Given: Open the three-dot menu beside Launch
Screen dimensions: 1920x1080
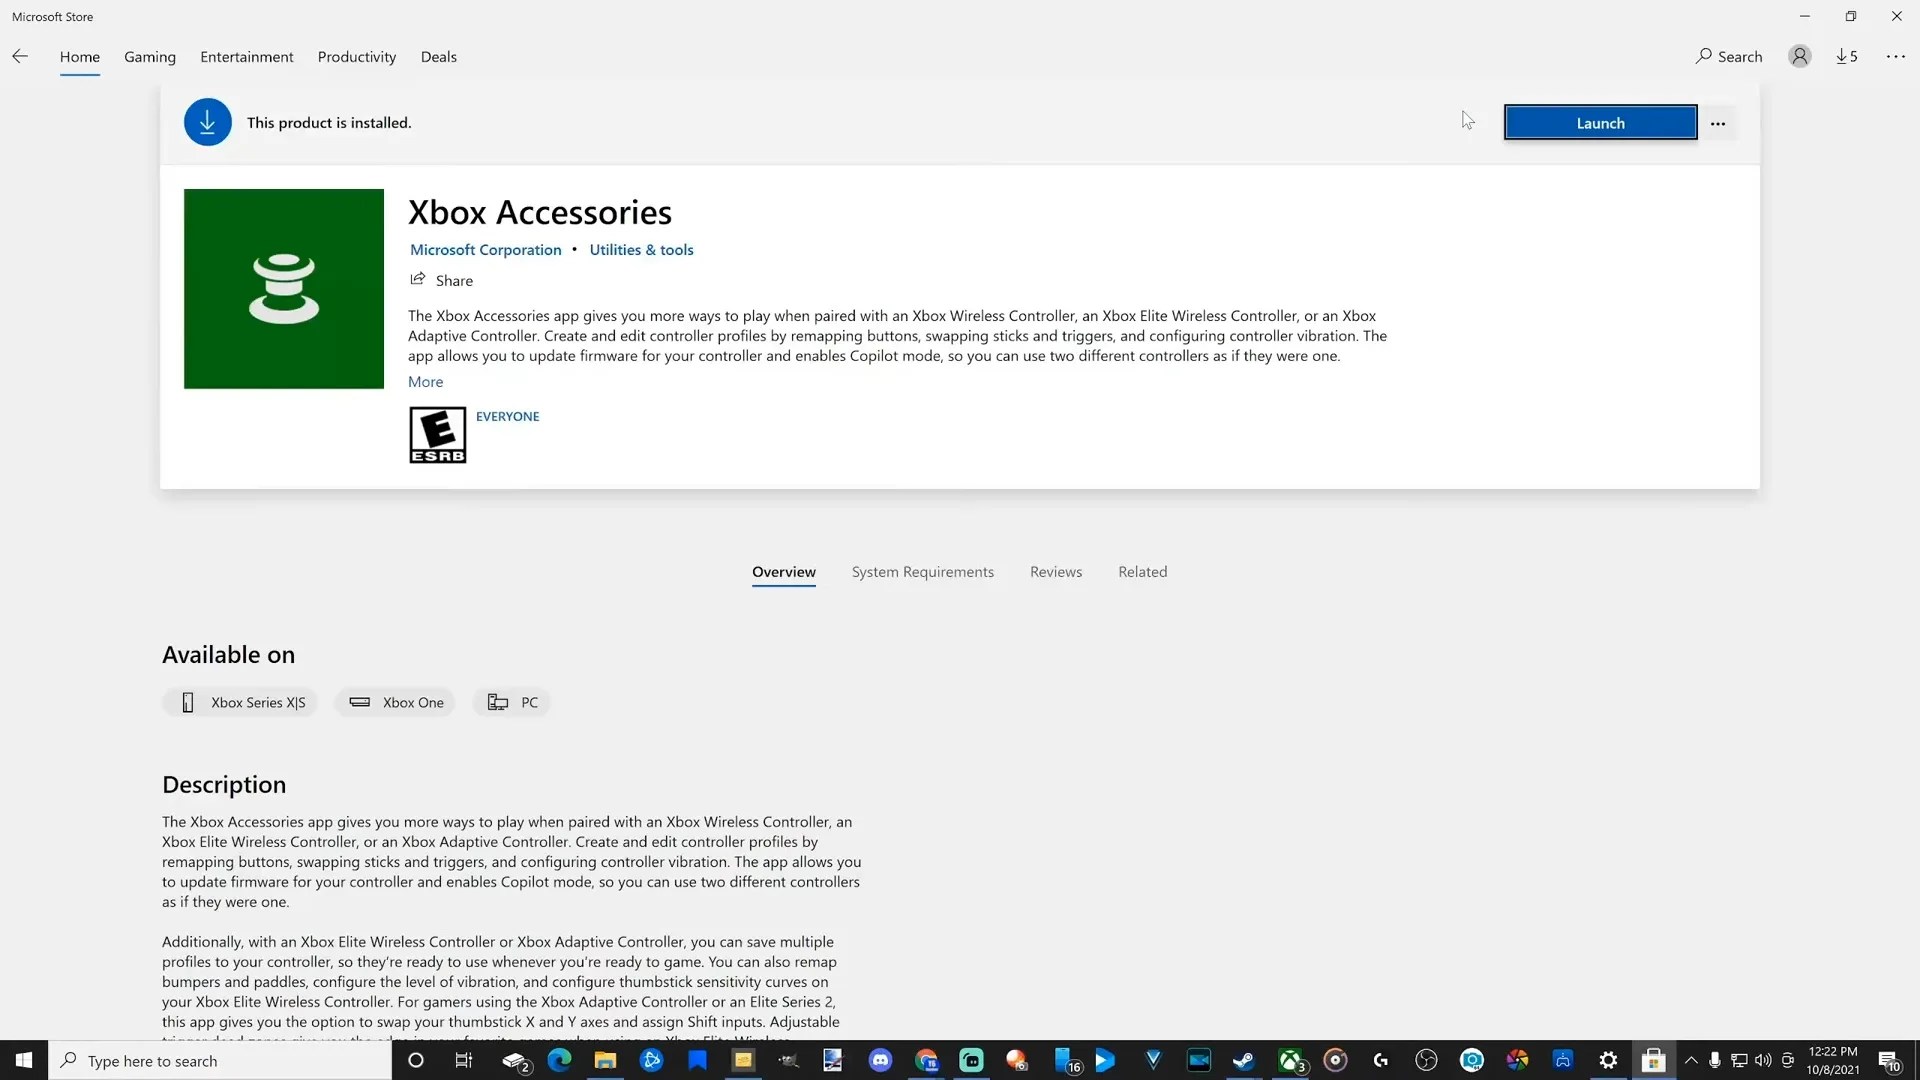Looking at the screenshot, I should (1717, 123).
